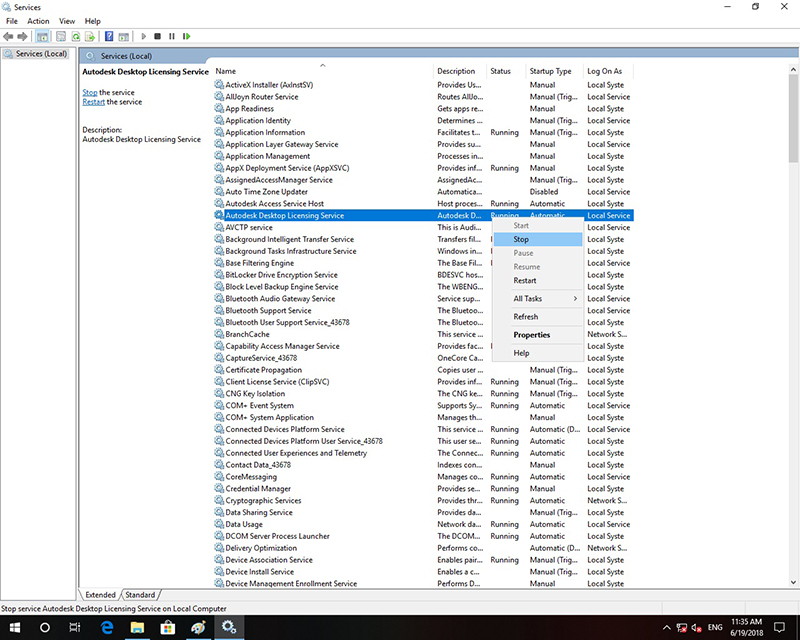Click the Back arrow in the toolbar
Screen dimensions: 800x640
(x=8, y=36)
